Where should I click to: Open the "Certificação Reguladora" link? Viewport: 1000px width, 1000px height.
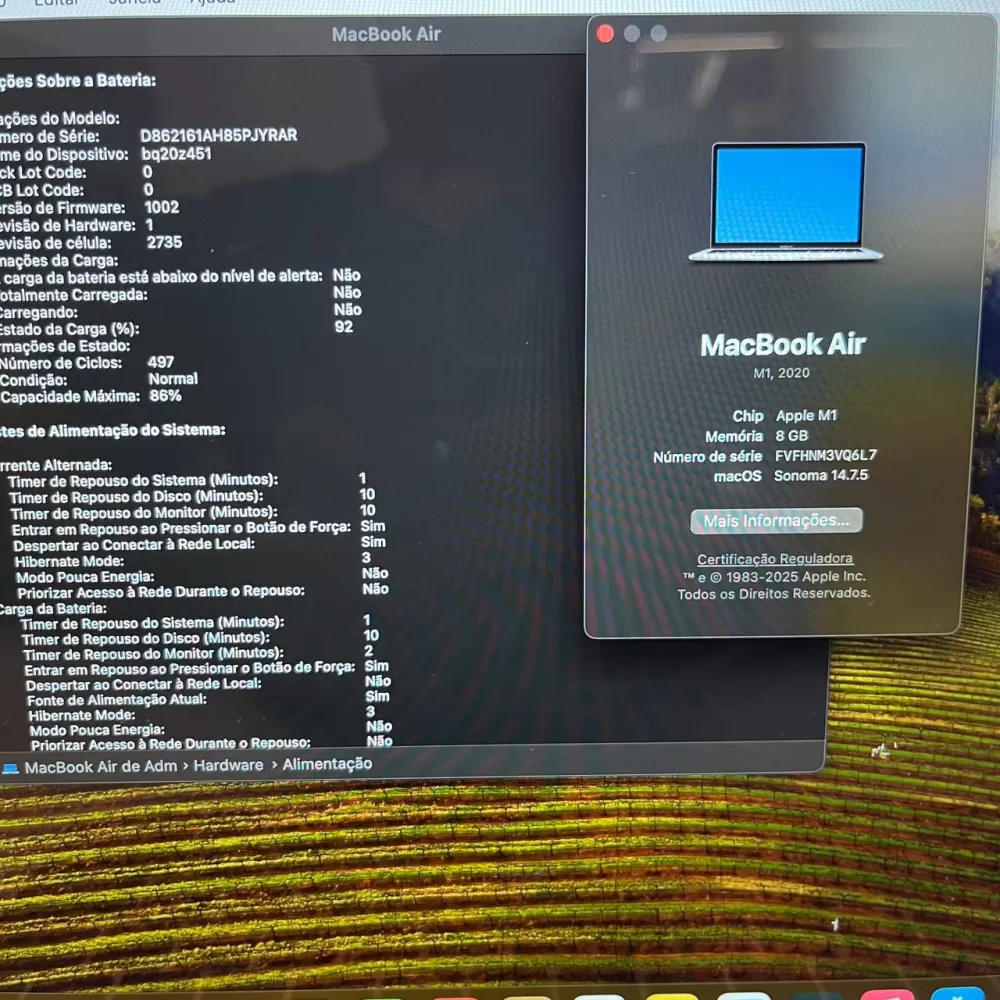tap(775, 559)
